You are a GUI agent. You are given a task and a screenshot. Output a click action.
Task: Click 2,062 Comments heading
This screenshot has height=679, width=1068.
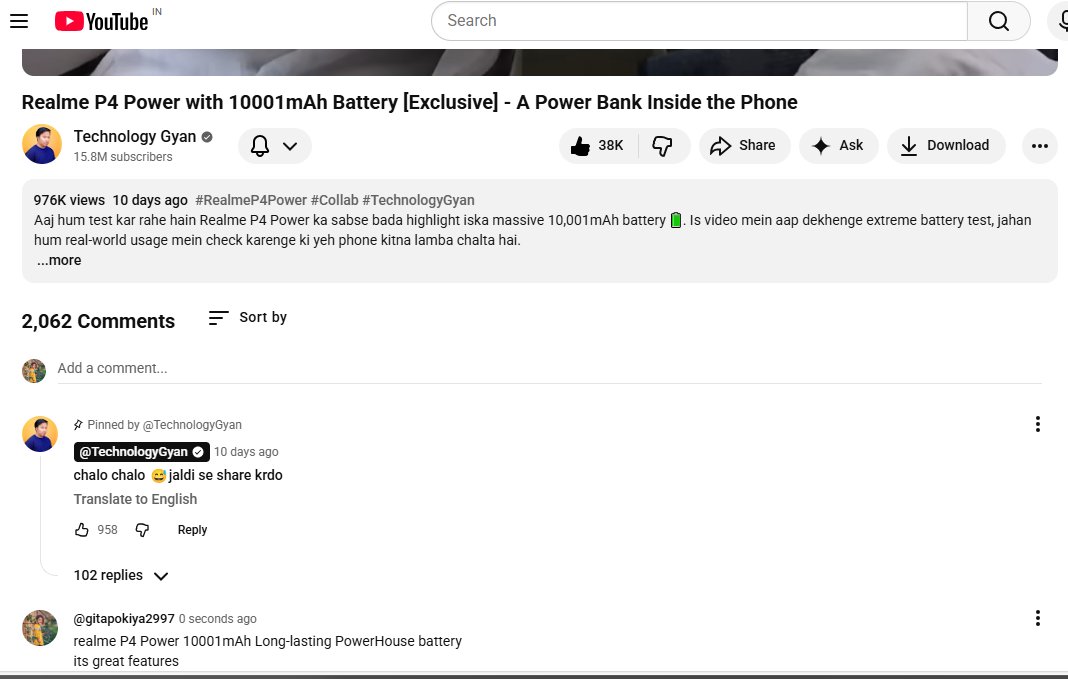(x=98, y=321)
